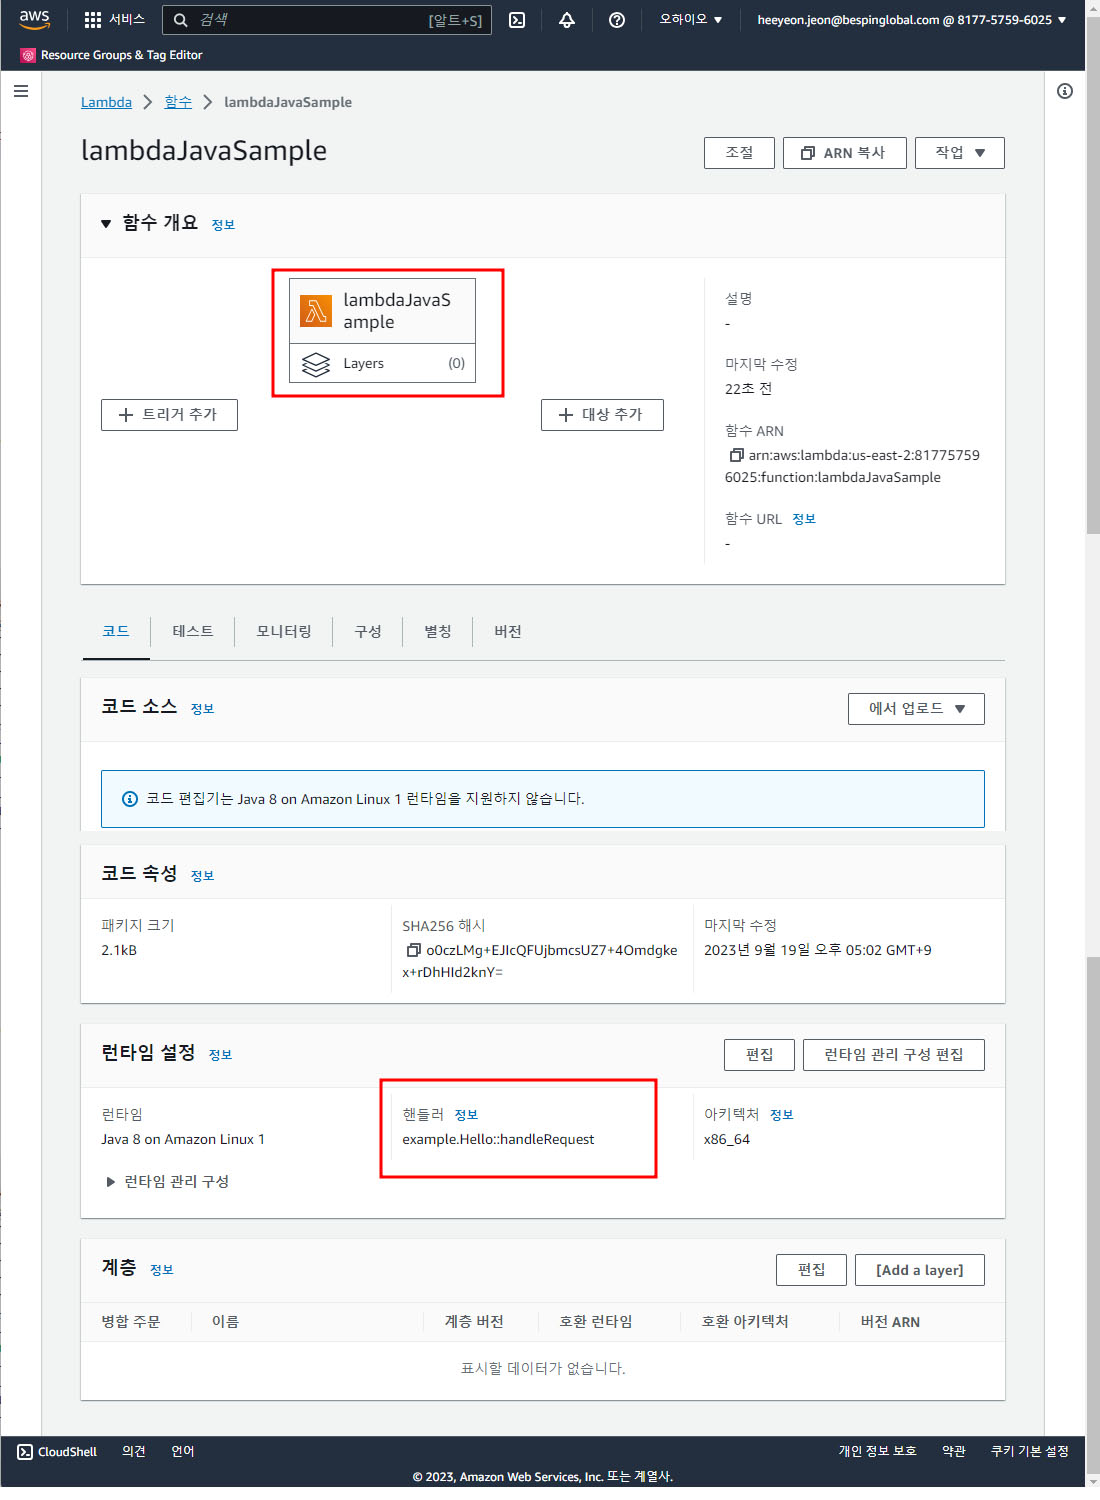The image size is (1100, 1500).
Task: Click 편집 in the 런타임 설정 section
Action: (x=760, y=1055)
